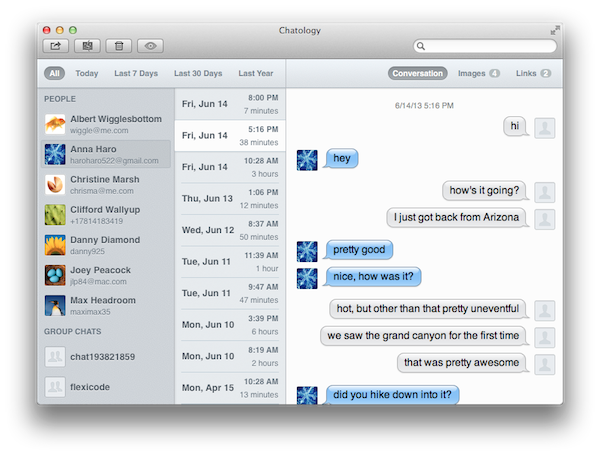Click the reveal-in-Finder toolbar icon
The image size is (600, 456).
pos(87,46)
